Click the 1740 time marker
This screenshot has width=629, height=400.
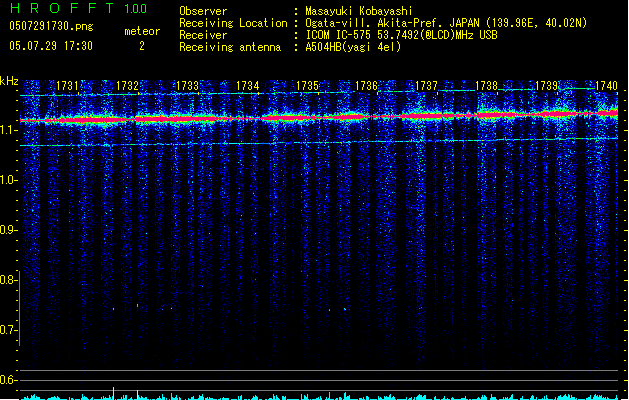(606, 86)
